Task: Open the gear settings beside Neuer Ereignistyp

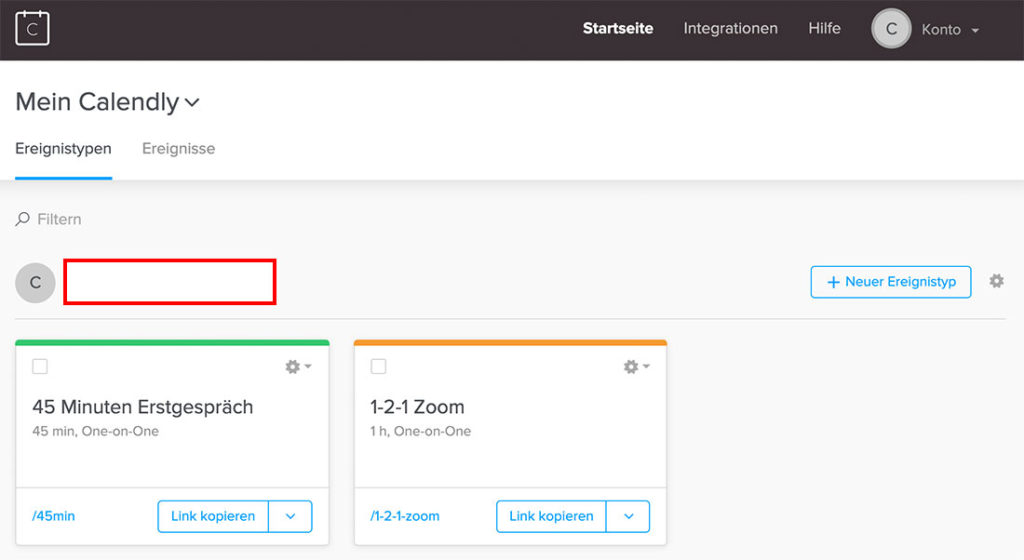Action: 997,281
